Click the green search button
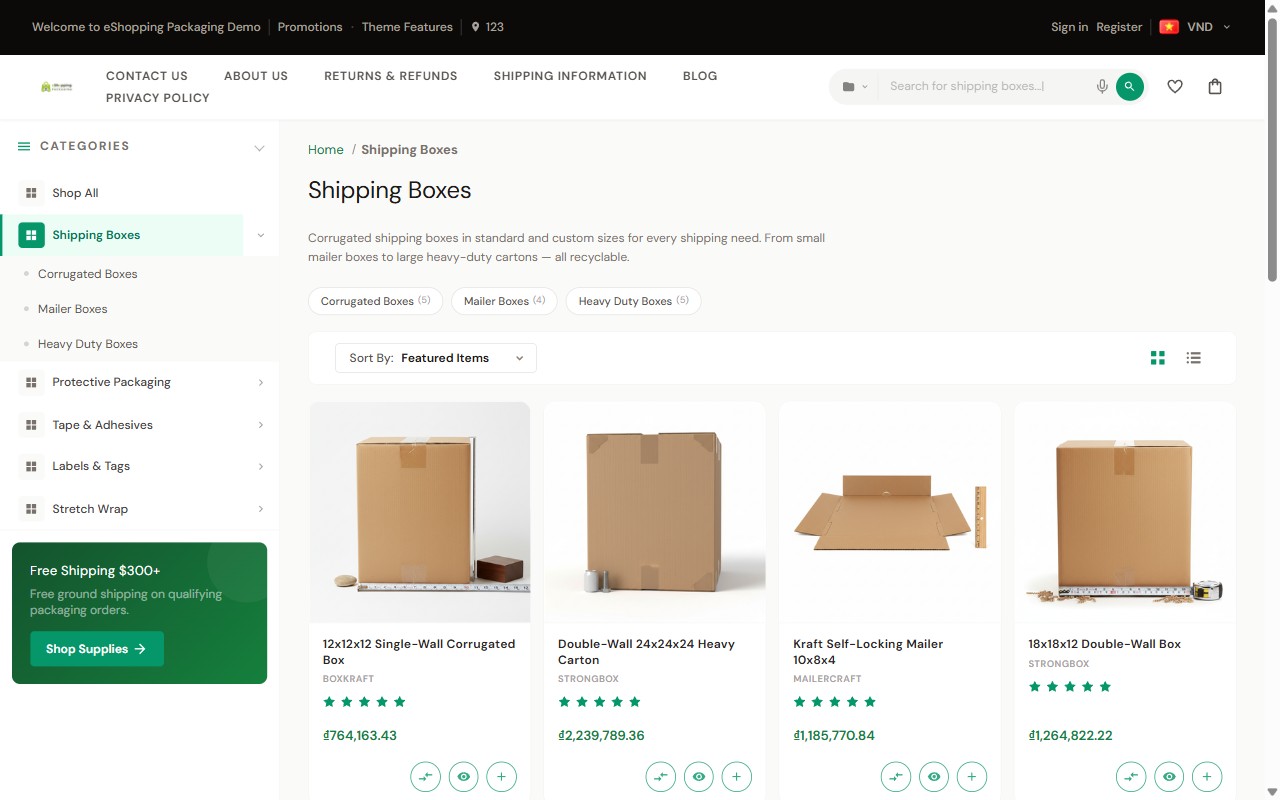Viewport: 1280px width, 800px height. (x=1129, y=86)
